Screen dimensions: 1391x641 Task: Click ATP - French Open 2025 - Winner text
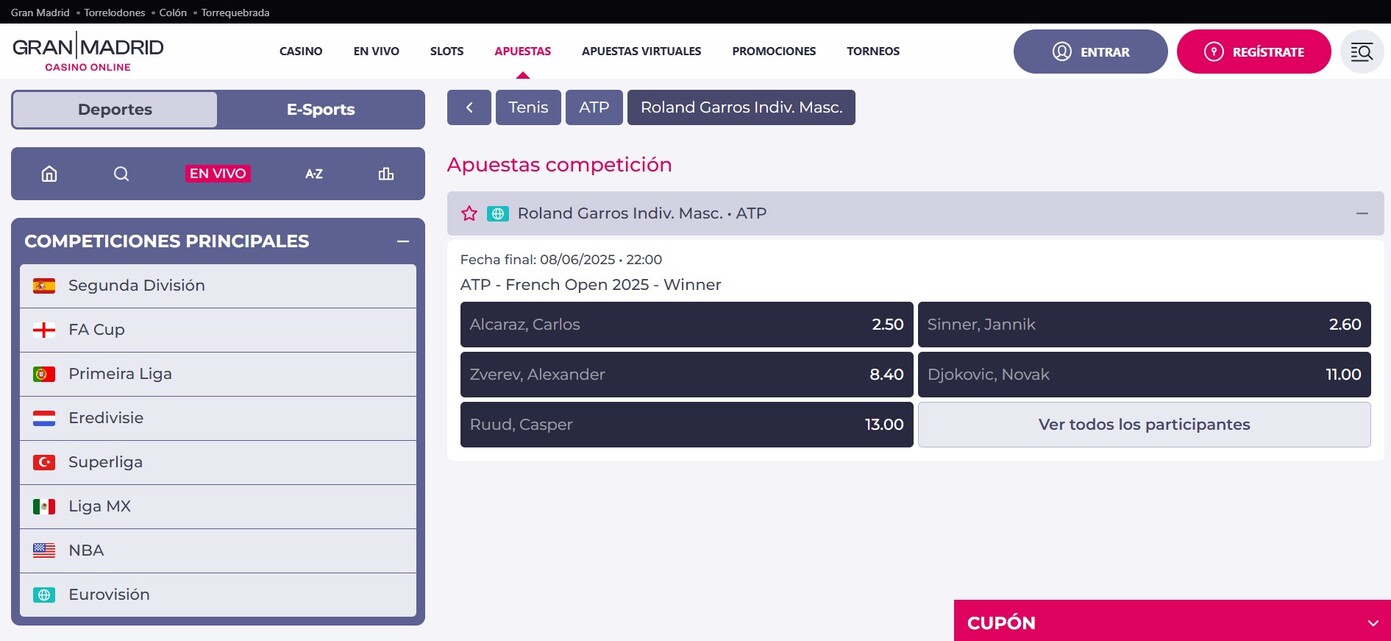pos(590,285)
